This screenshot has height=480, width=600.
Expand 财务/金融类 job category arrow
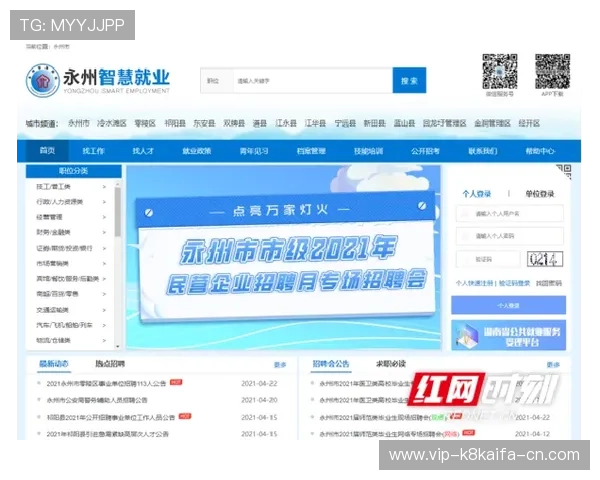point(104,232)
